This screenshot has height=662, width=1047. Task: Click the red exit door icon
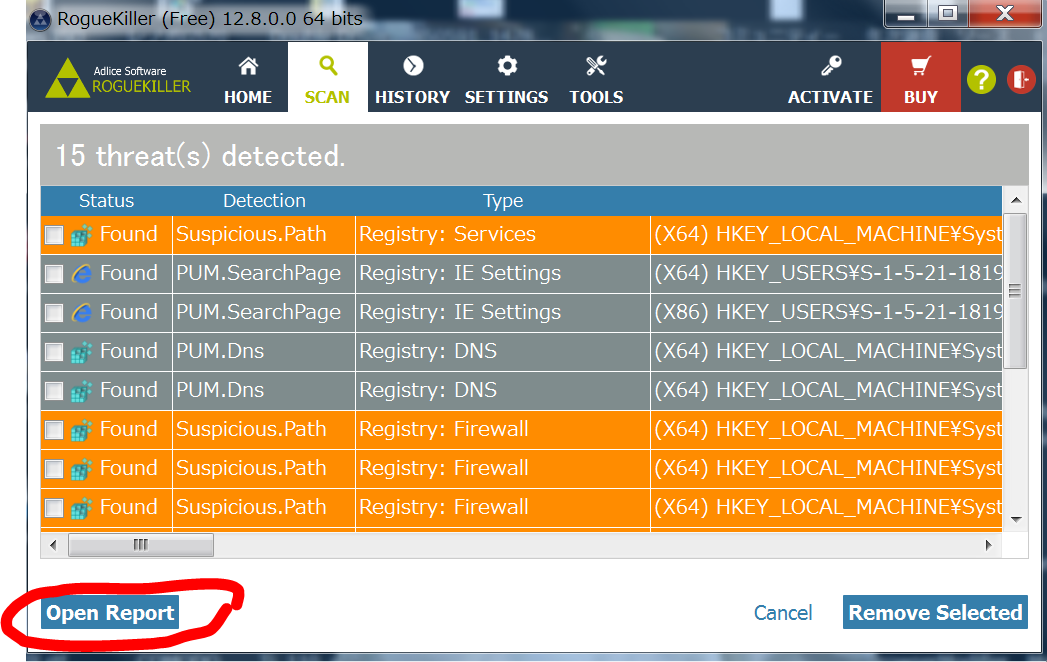point(1021,80)
